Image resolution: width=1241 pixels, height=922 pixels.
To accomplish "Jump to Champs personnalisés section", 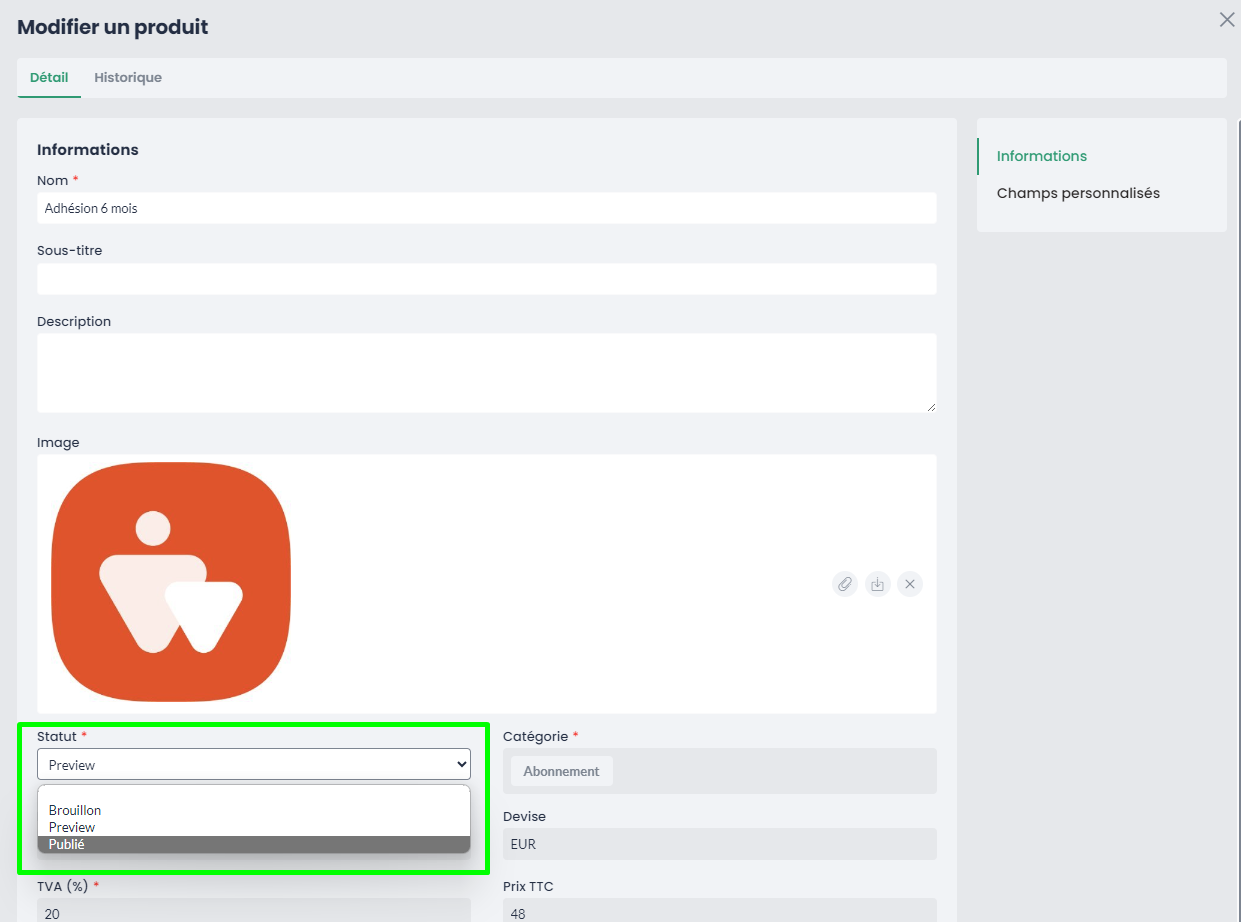I will pos(1078,193).
